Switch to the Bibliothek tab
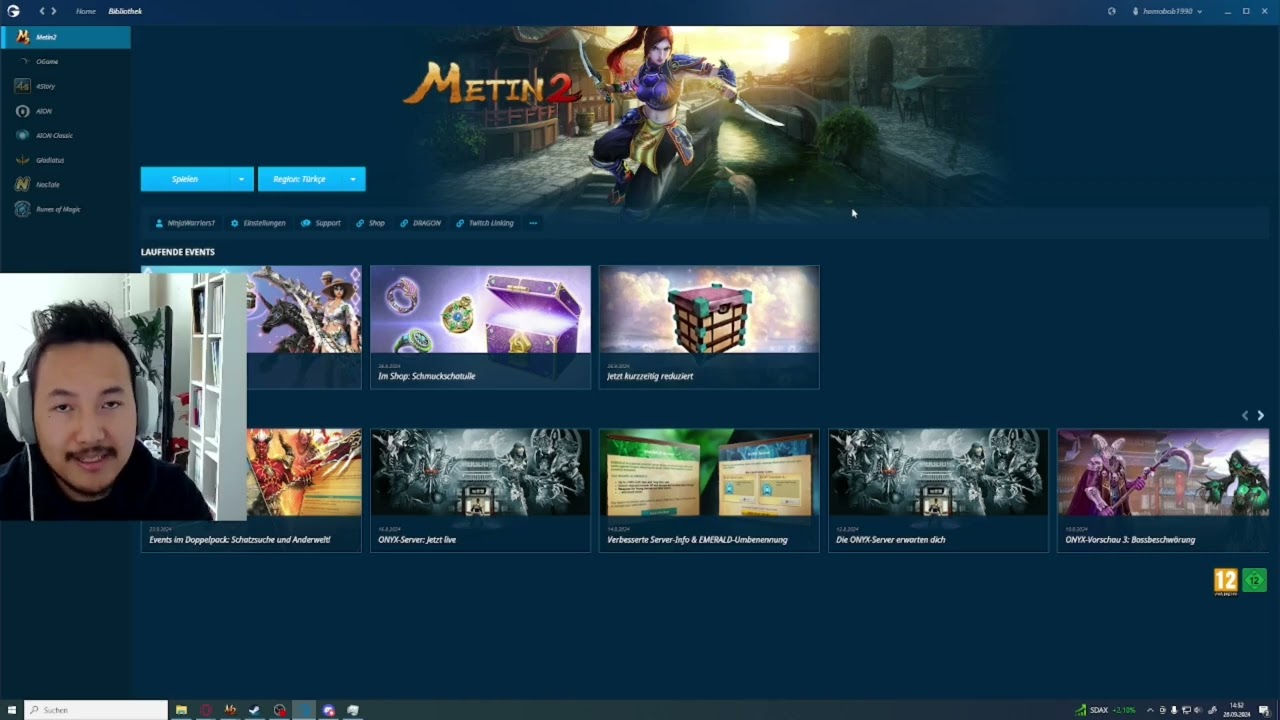Image resolution: width=1280 pixels, height=720 pixels. point(125,11)
